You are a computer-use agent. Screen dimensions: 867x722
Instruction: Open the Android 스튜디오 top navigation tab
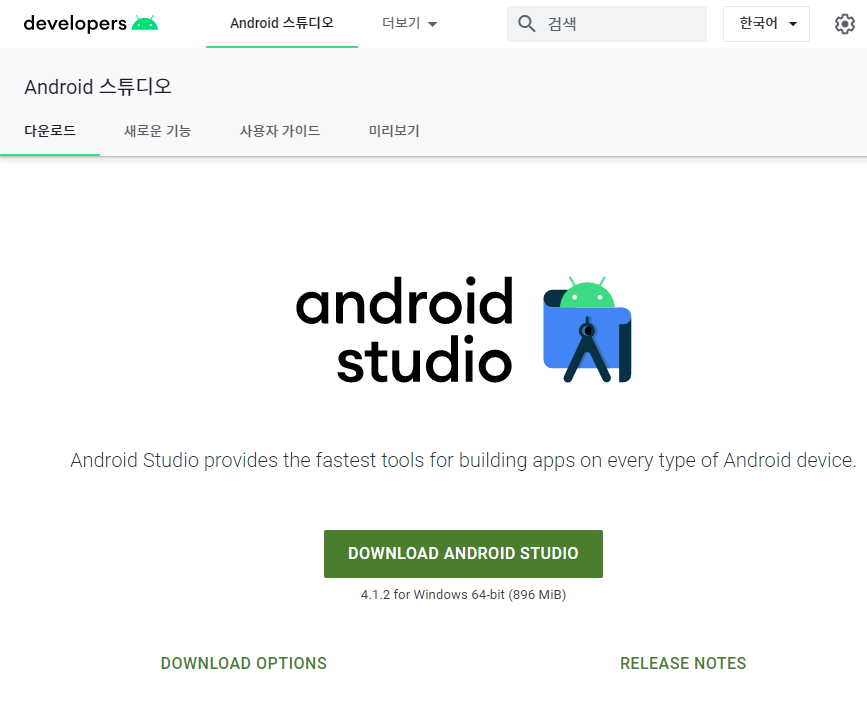pos(282,23)
